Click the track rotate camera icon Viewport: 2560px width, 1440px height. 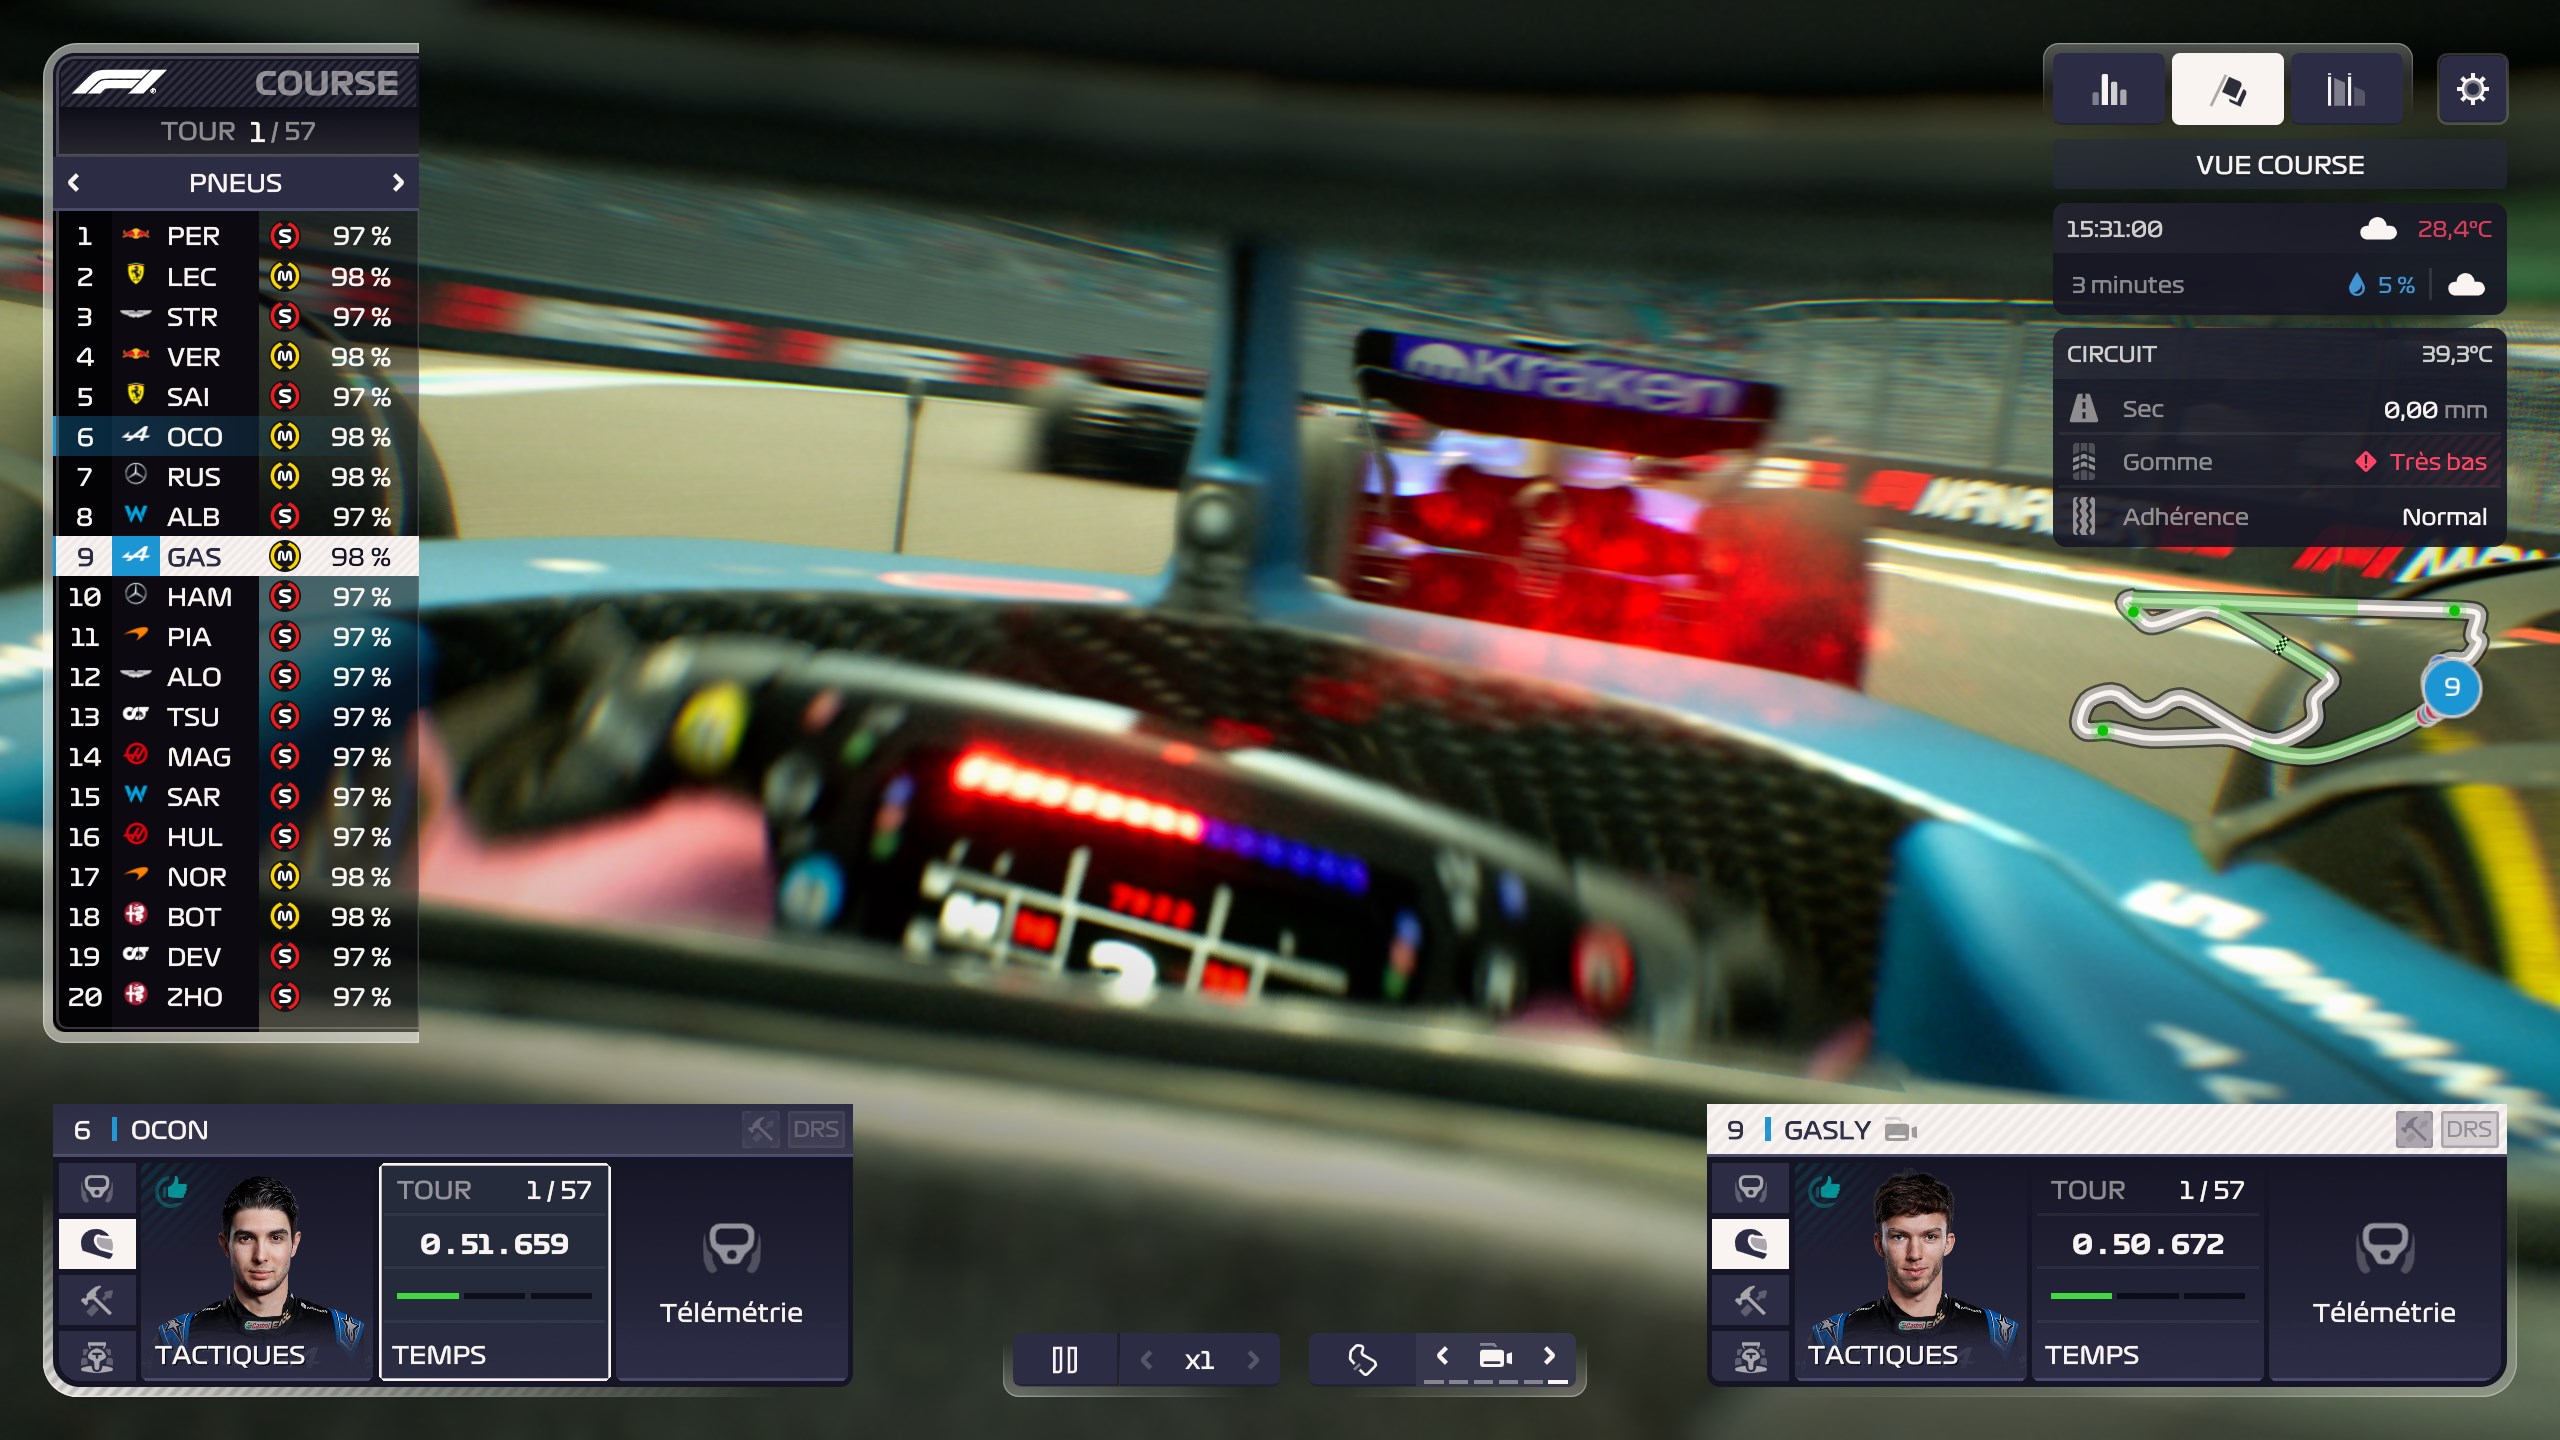pos(1362,1360)
